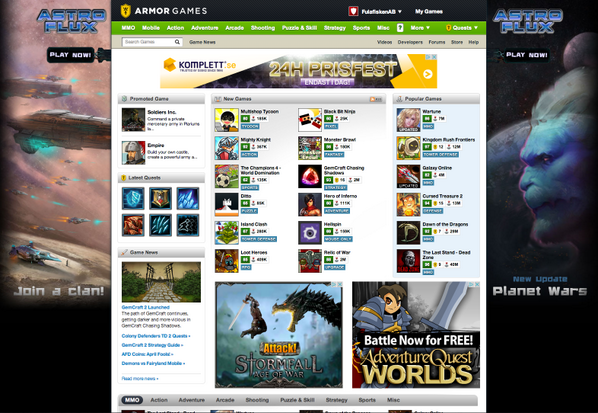Click the user avatar shield icon
Image resolution: width=598 pixels, height=413 pixels.
tap(353, 11)
